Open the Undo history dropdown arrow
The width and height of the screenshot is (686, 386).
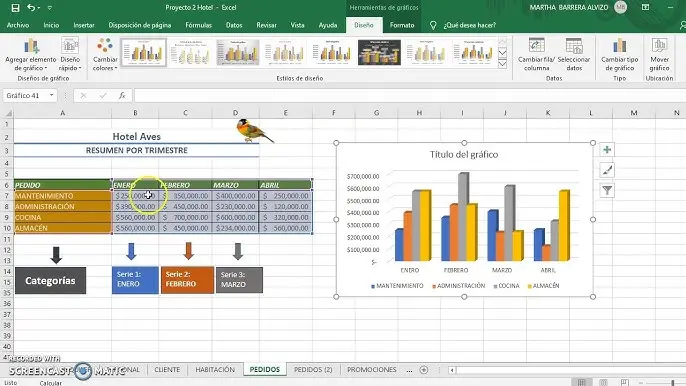tap(39, 8)
